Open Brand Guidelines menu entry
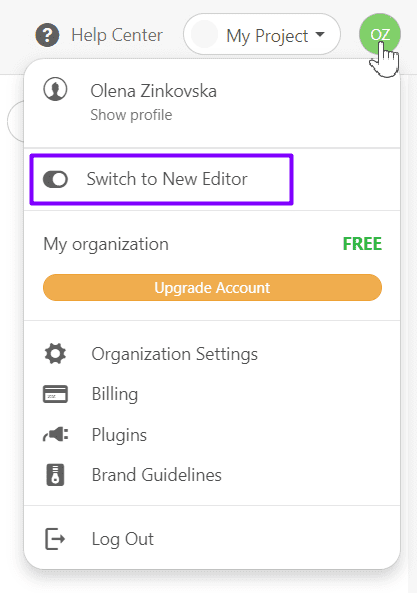417x593 pixels. click(x=157, y=475)
